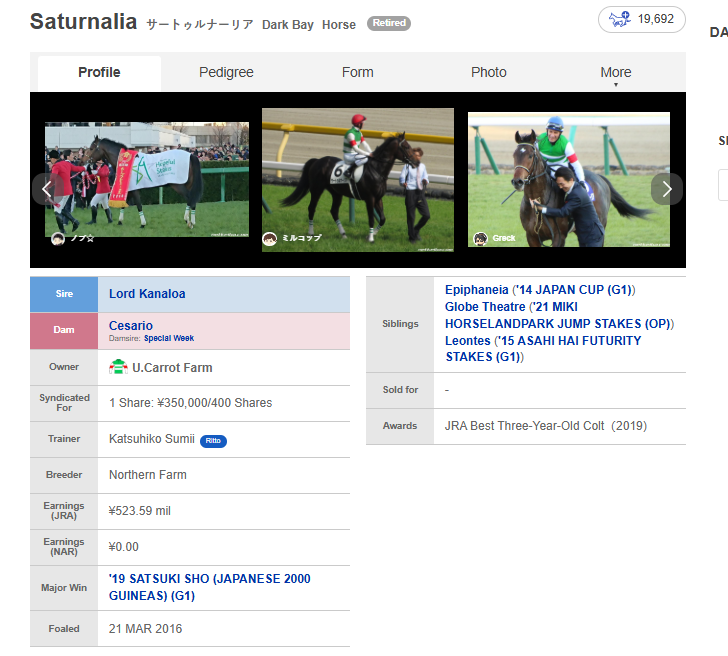Viewport: 728px width, 656px height.
Task: Click trainer name Katsuhiko Sumii
Action: [x=152, y=439]
